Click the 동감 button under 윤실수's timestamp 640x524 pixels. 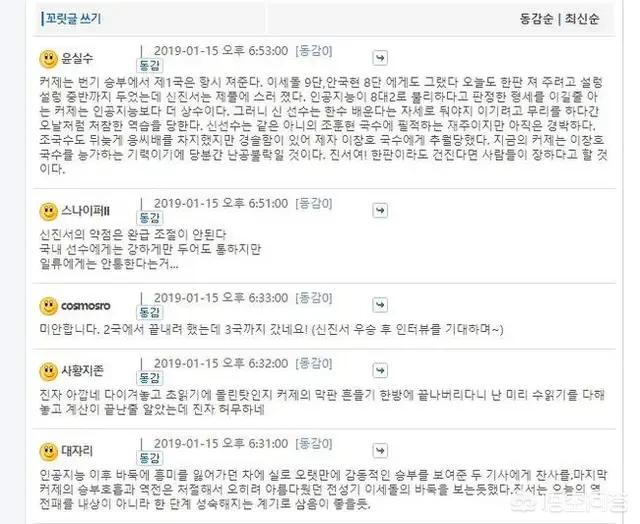(149, 65)
